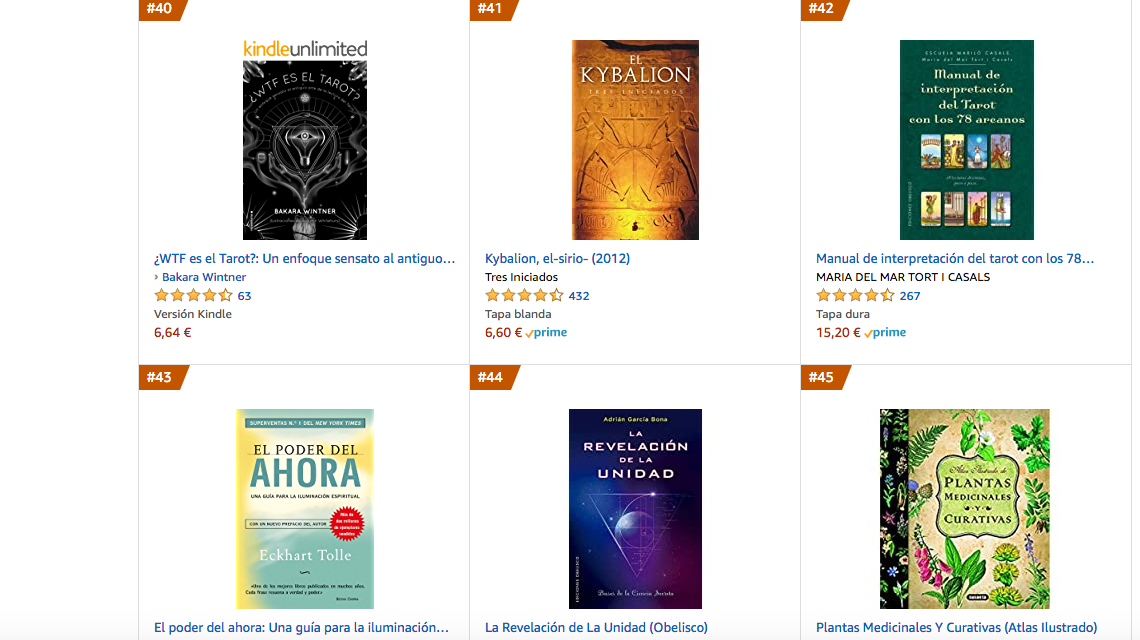Visit the Bakara Wintner author page

(x=204, y=277)
